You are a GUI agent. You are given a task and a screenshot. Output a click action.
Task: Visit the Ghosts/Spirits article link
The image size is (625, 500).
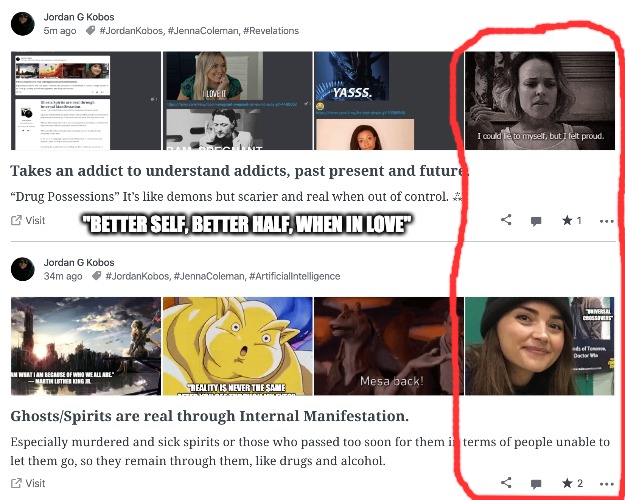28,483
